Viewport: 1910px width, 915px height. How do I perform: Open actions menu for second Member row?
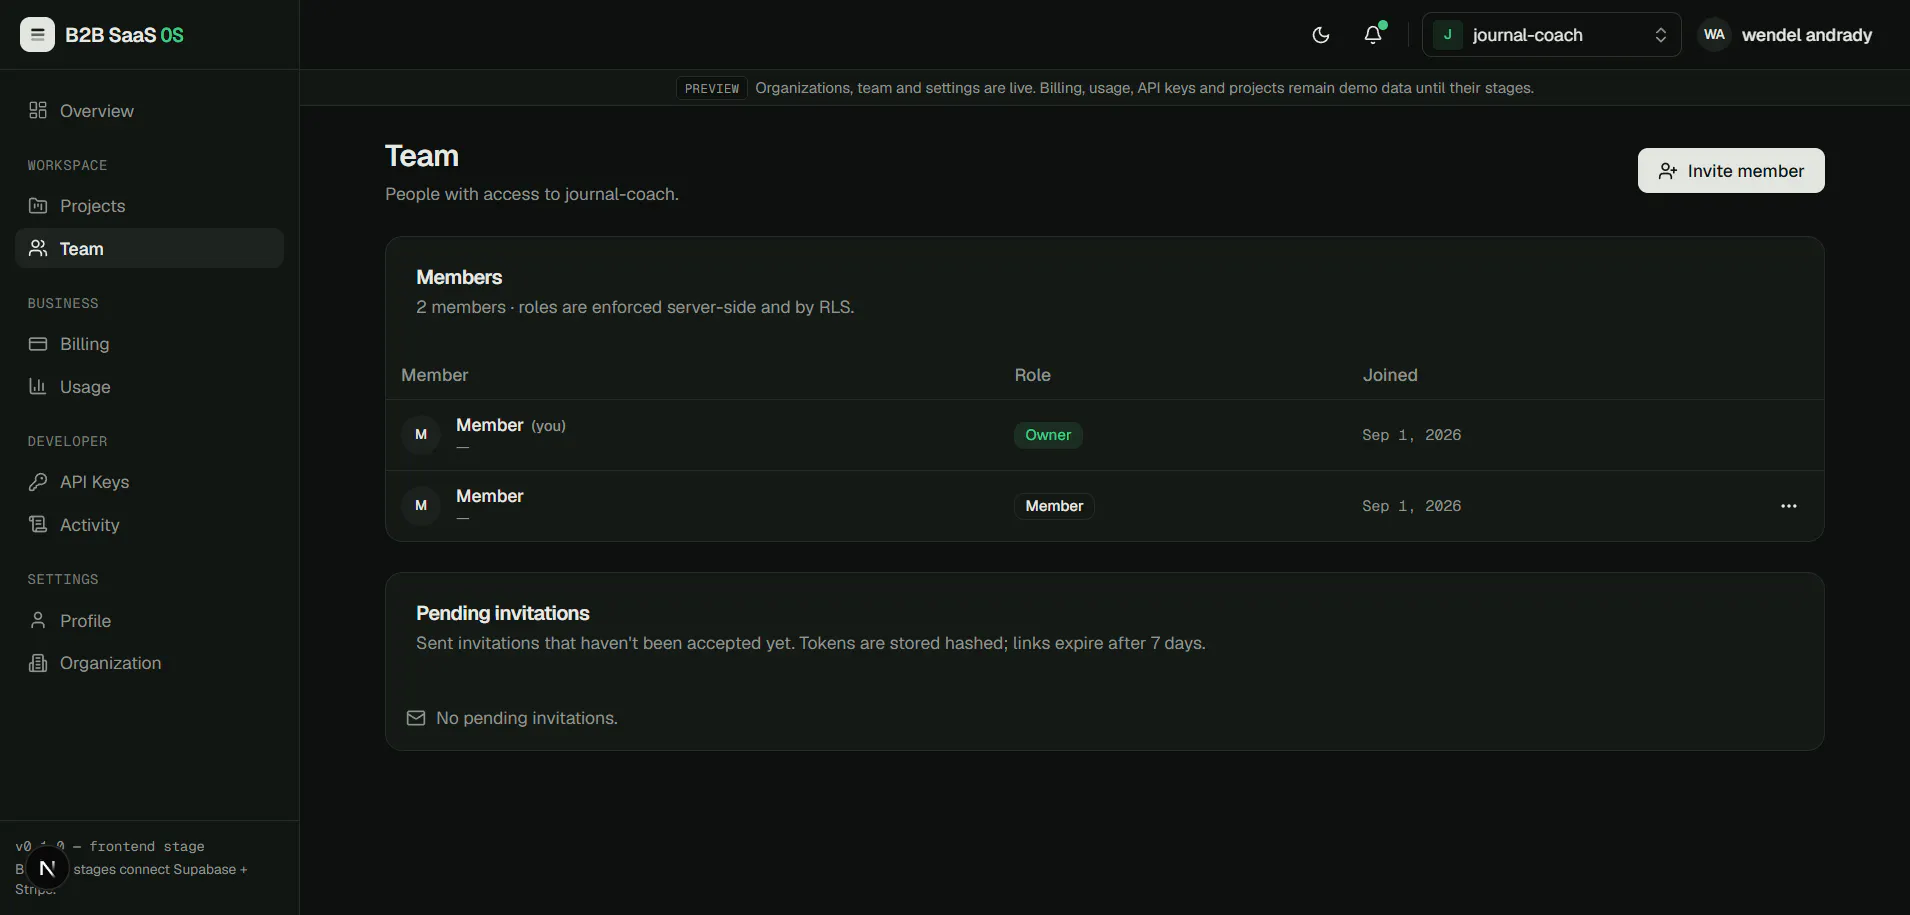(x=1789, y=506)
